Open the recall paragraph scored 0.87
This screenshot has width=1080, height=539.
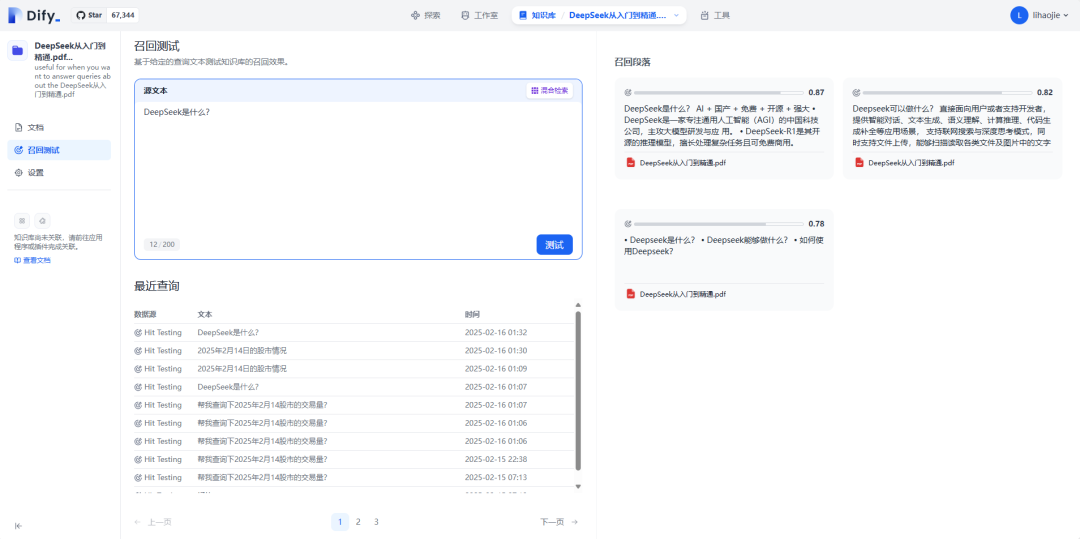tap(724, 129)
